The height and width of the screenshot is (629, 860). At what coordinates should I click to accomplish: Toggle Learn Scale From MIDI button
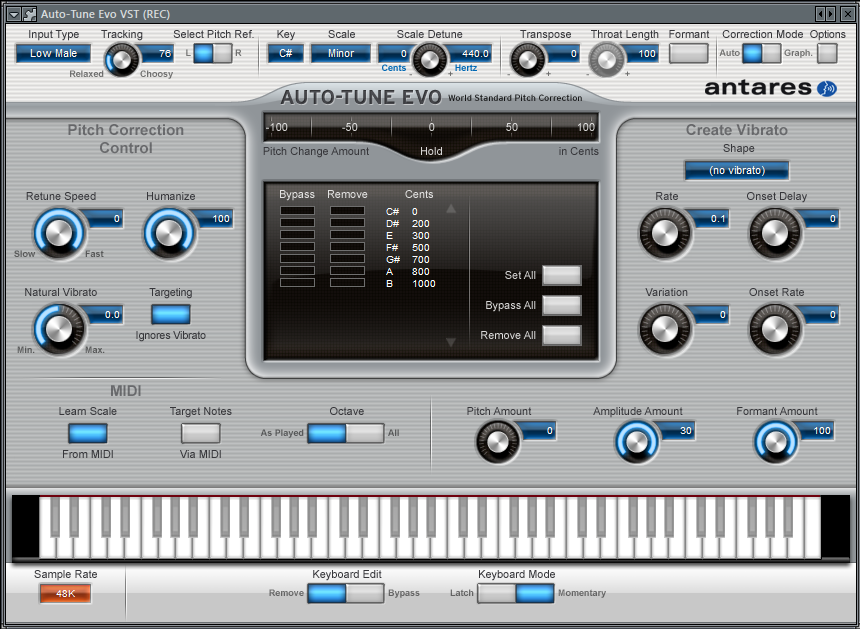click(x=87, y=433)
